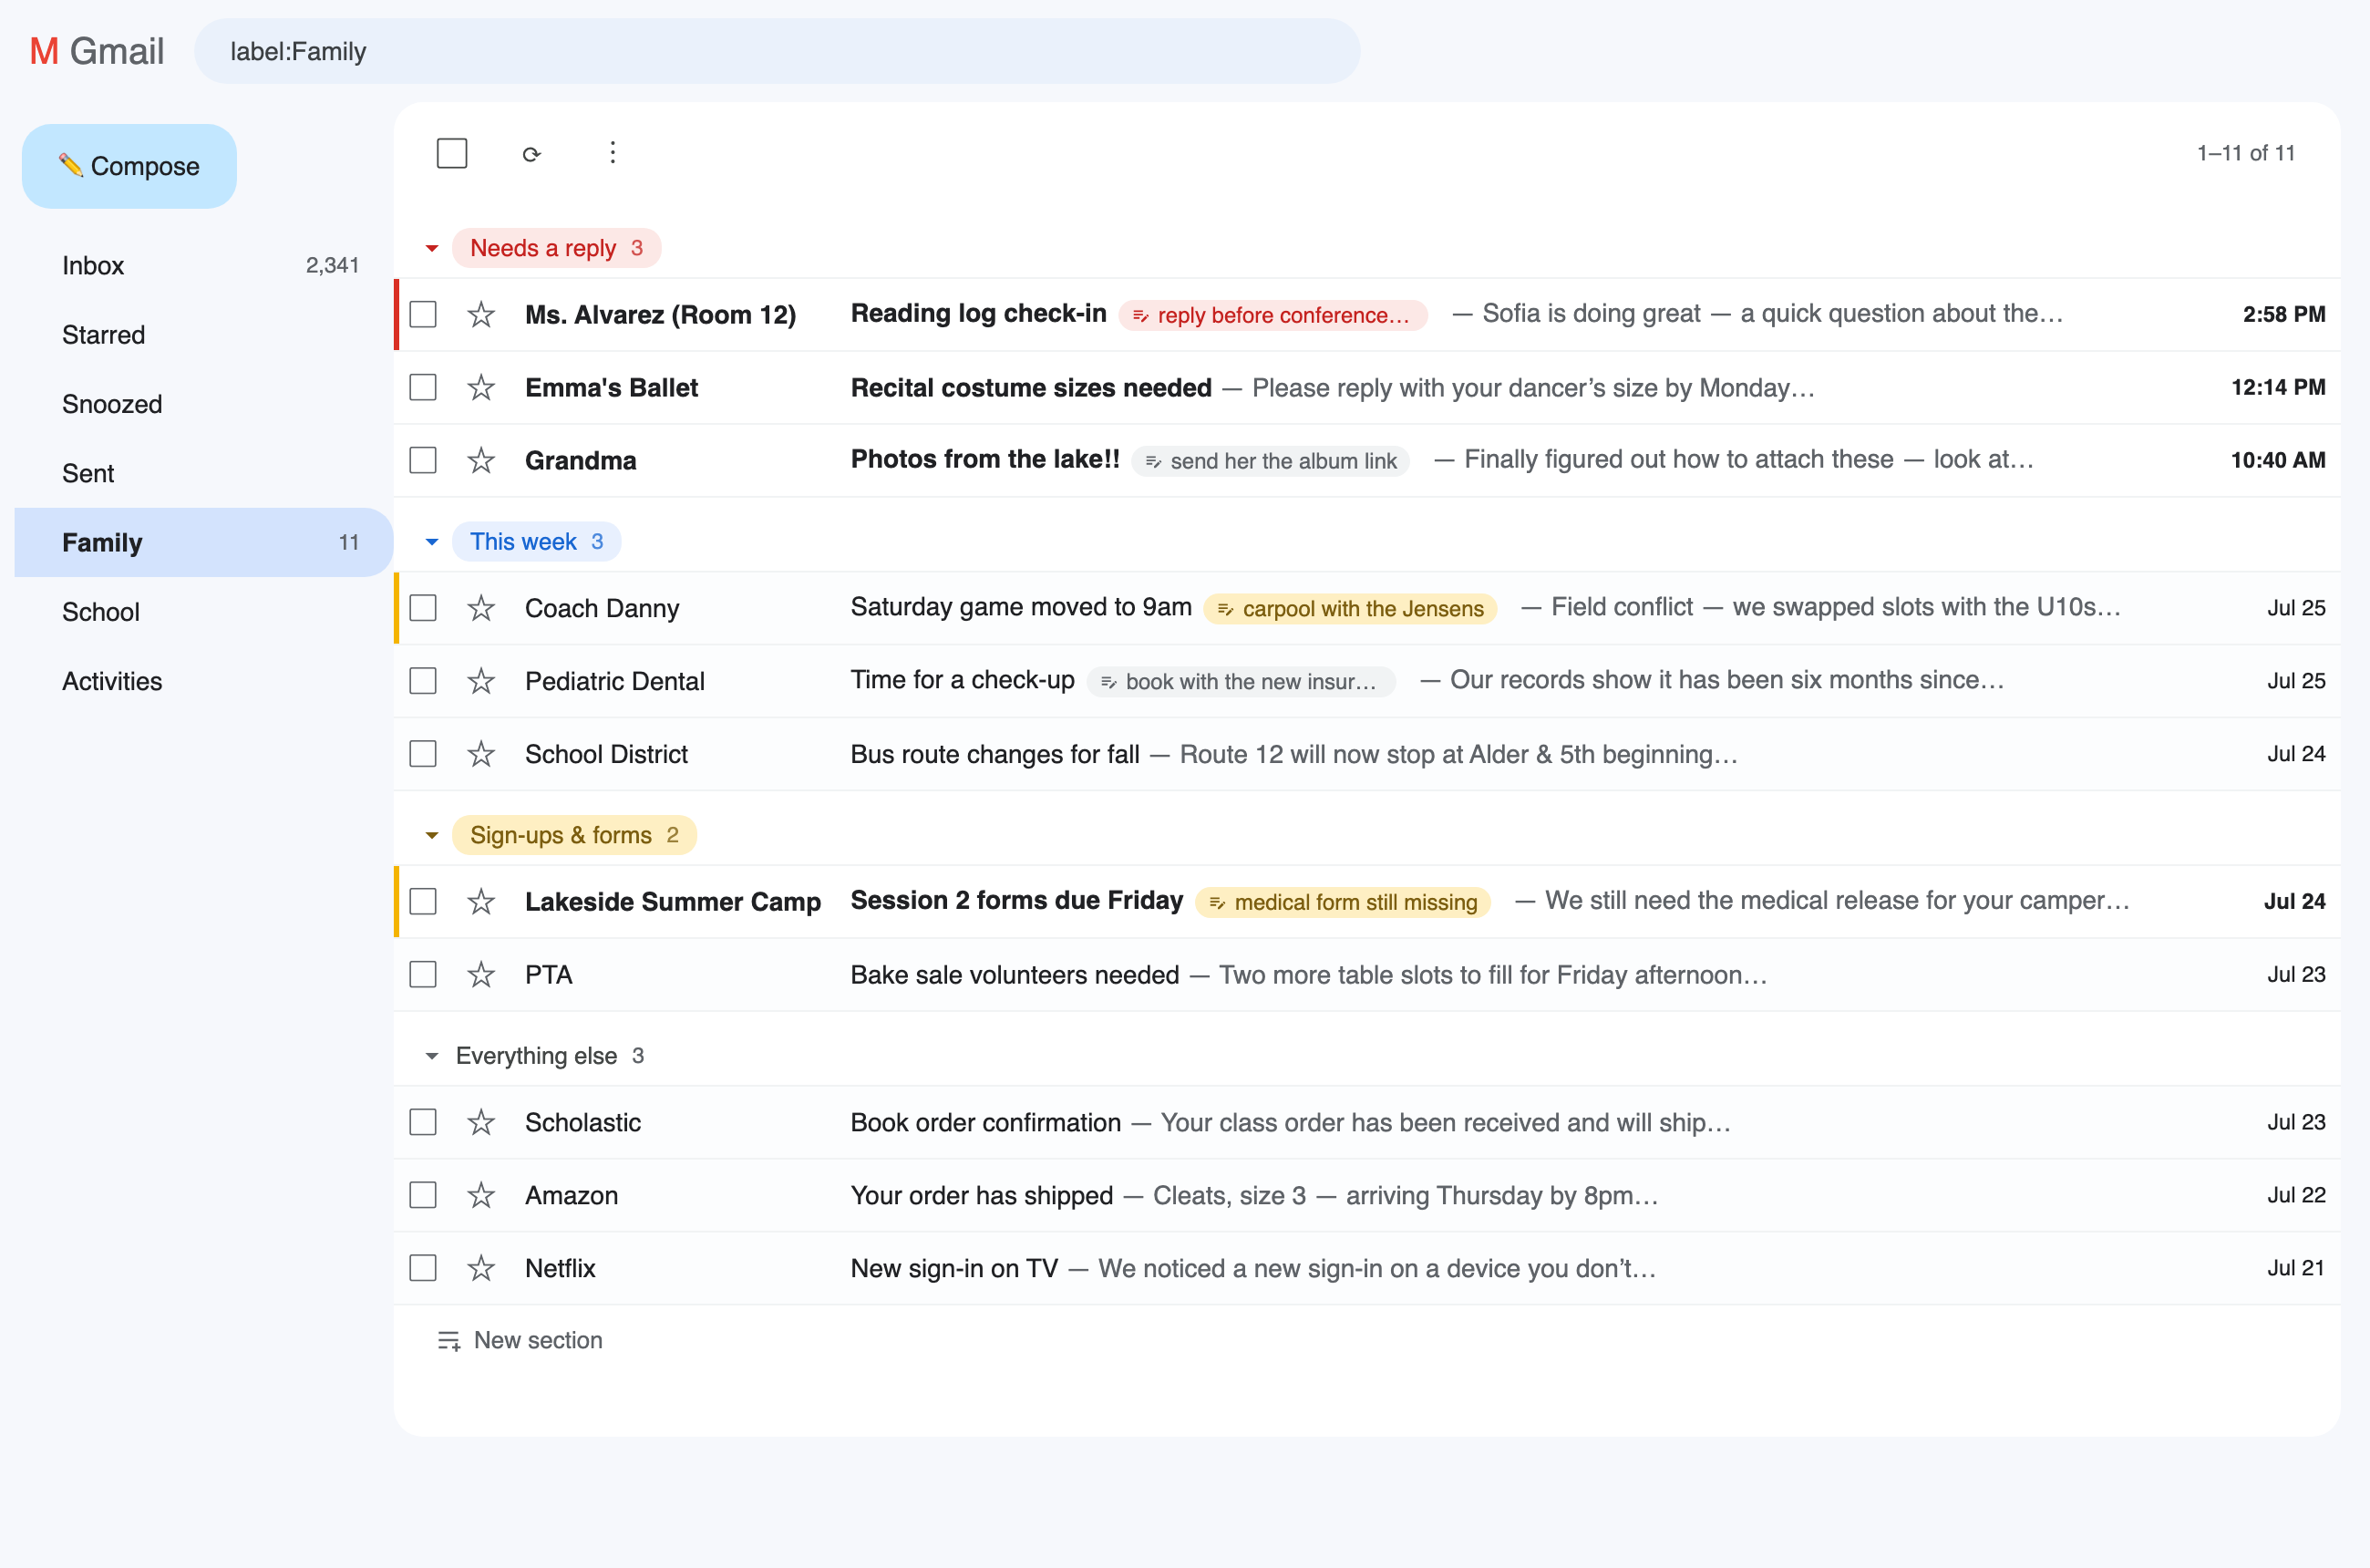The width and height of the screenshot is (2370, 1568).
Task: Star the Coach Danny message
Action: [481, 608]
